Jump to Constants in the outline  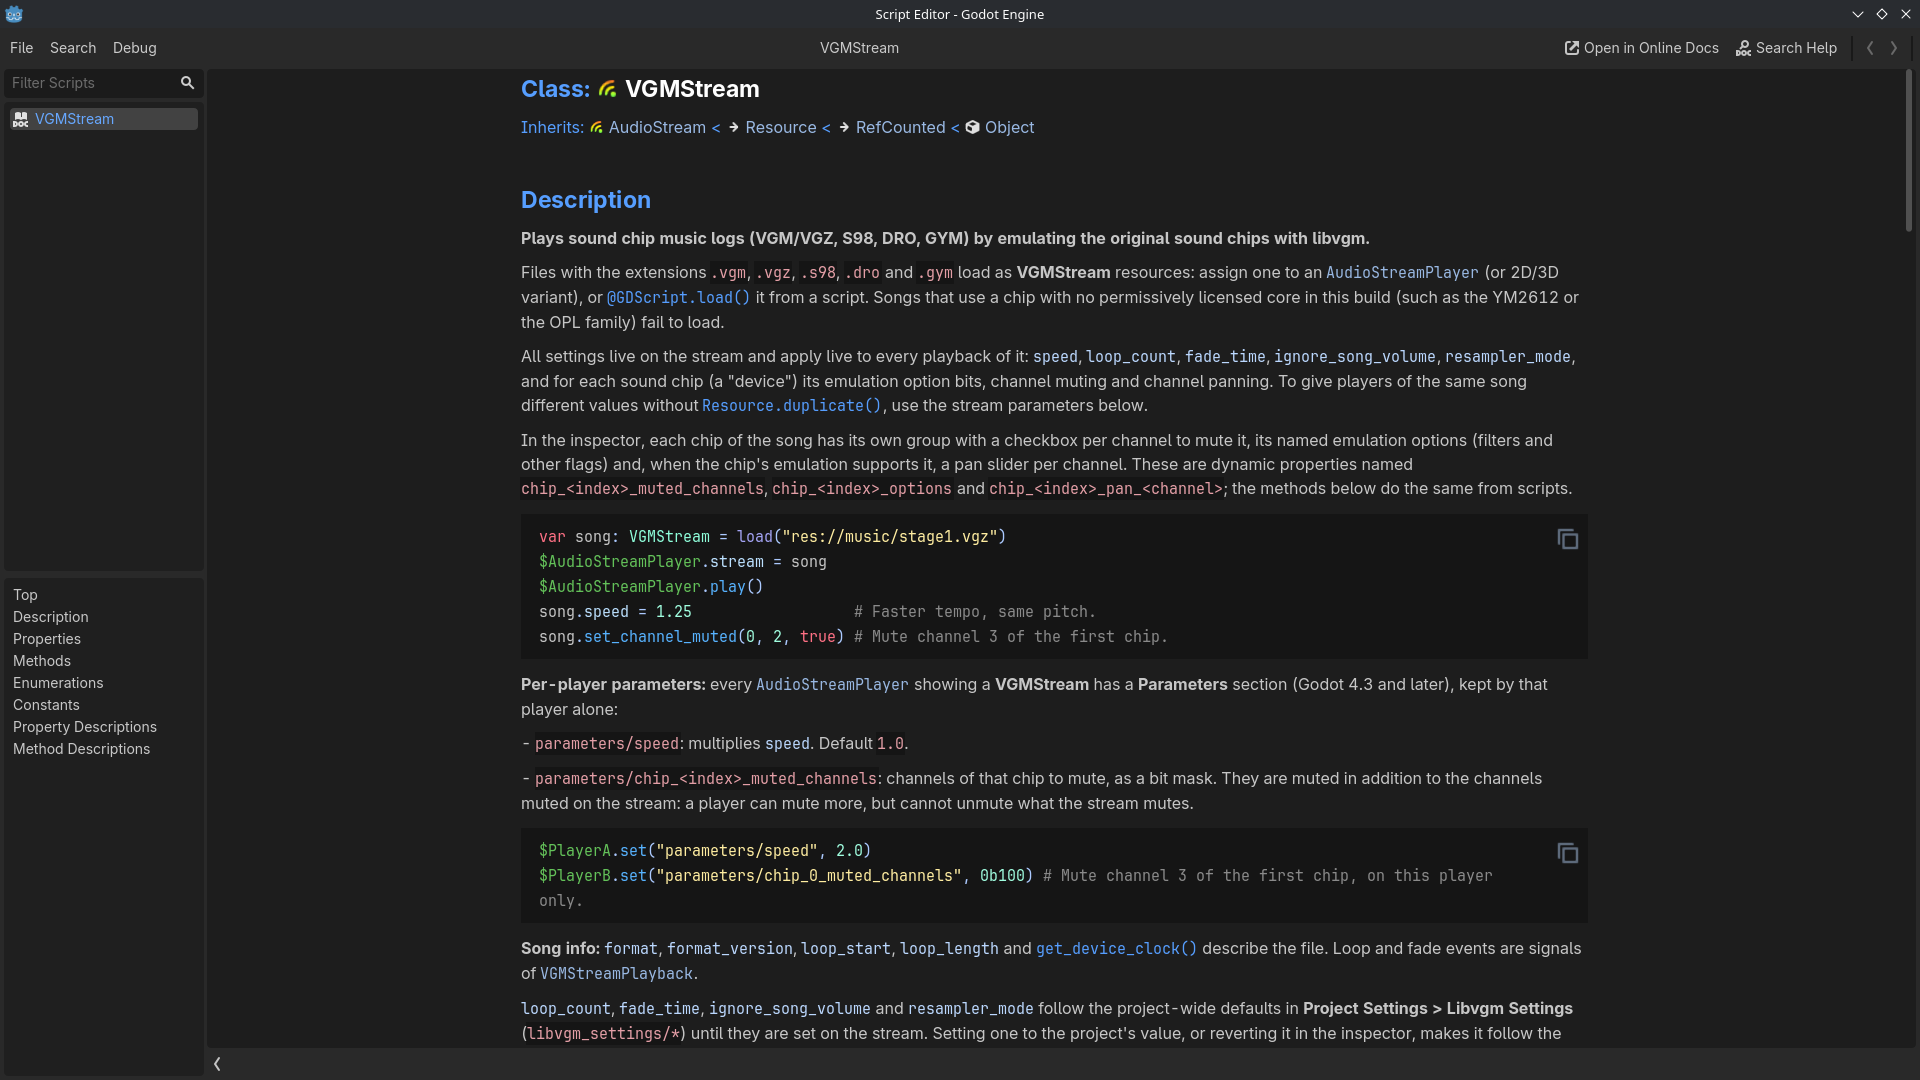pos(46,705)
